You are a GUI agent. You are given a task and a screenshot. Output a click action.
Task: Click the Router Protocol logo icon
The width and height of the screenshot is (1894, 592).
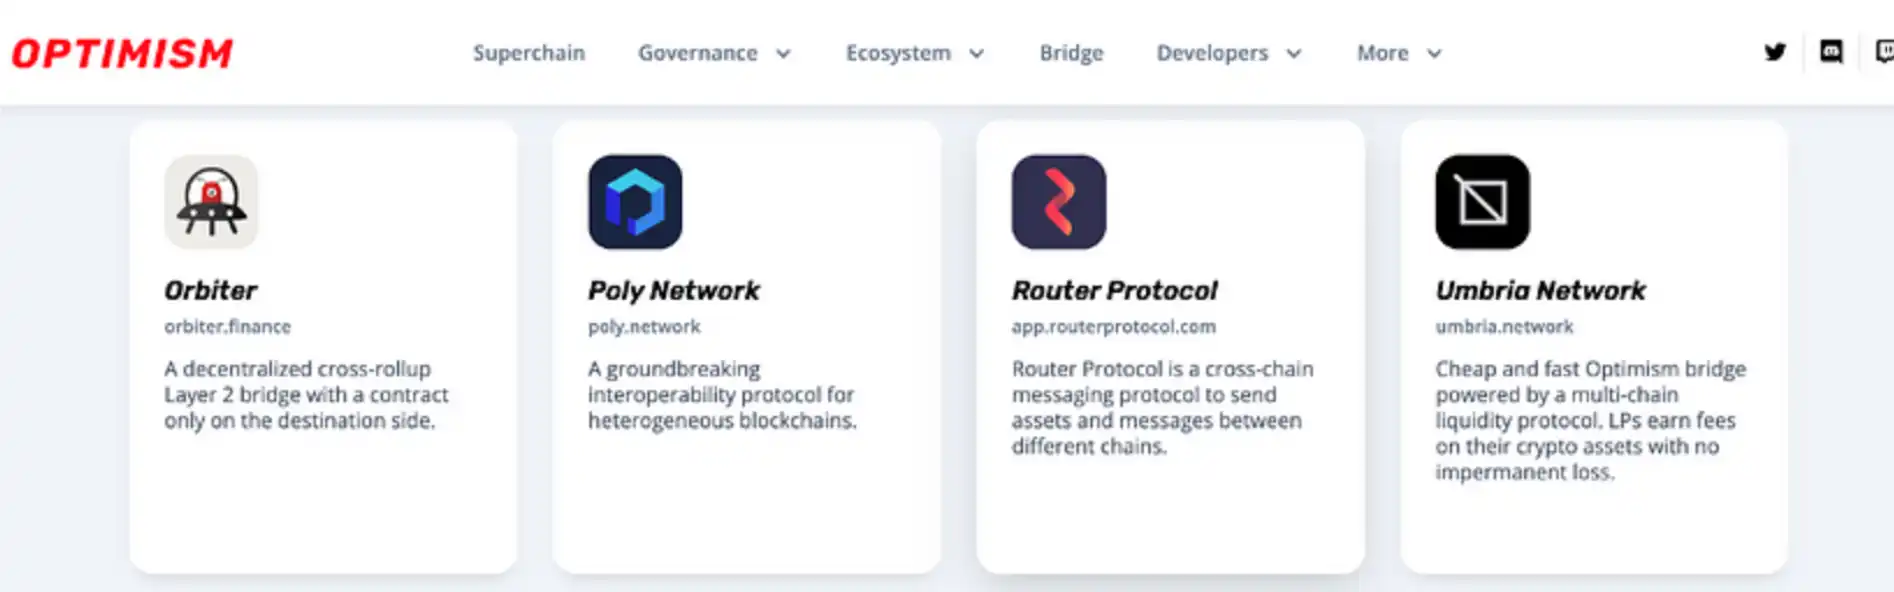[x=1059, y=202]
